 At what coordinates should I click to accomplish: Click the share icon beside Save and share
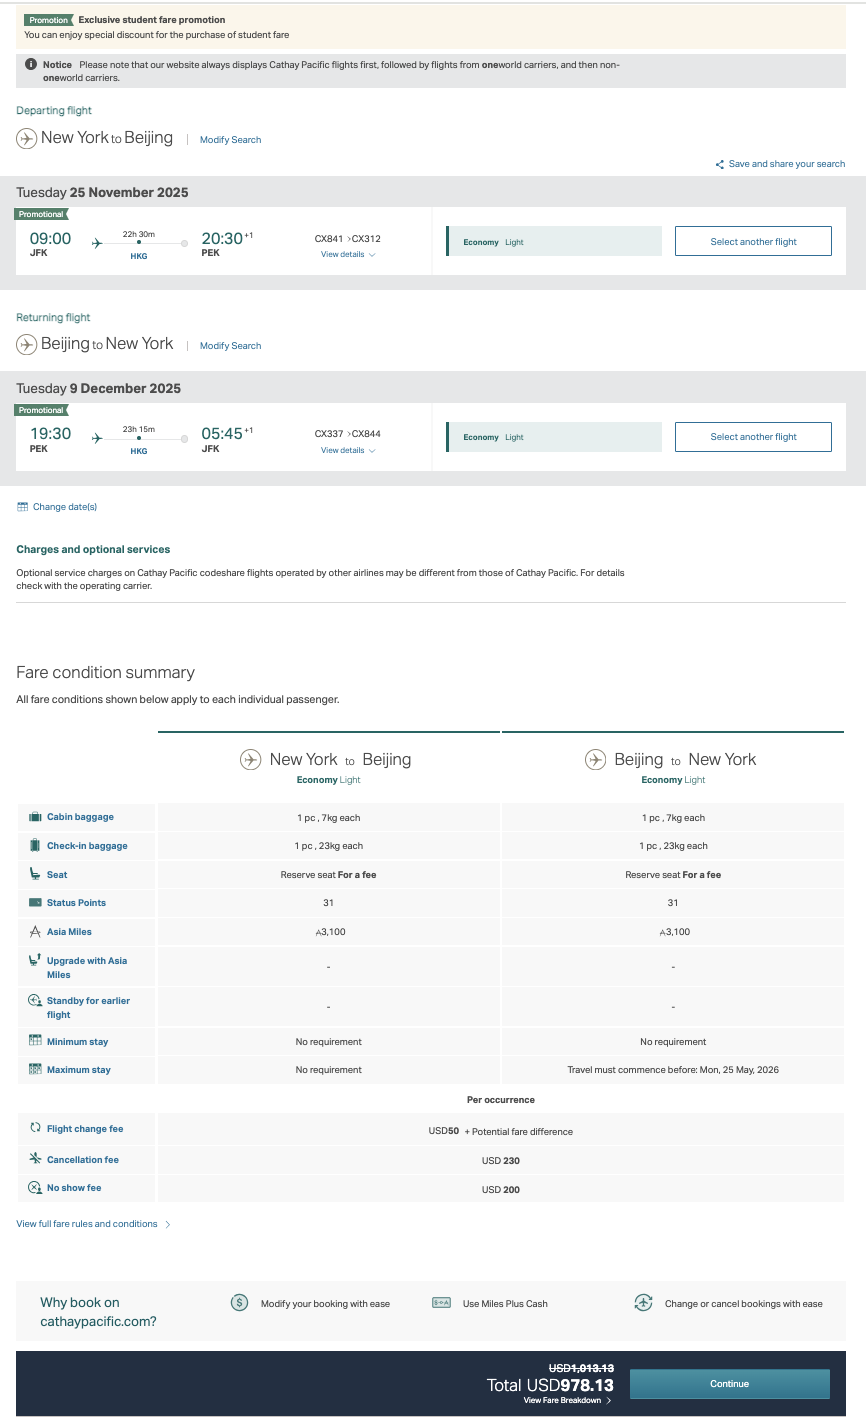coord(720,164)
